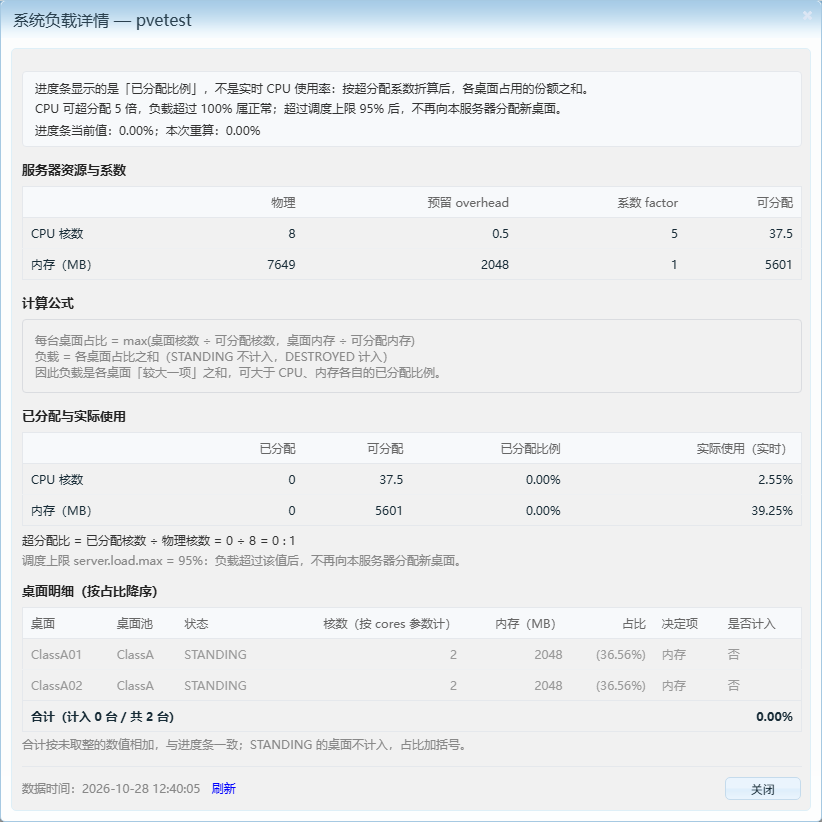Click the dialog title 系统负载详情 — pvetest

click(x=102, y=20)
